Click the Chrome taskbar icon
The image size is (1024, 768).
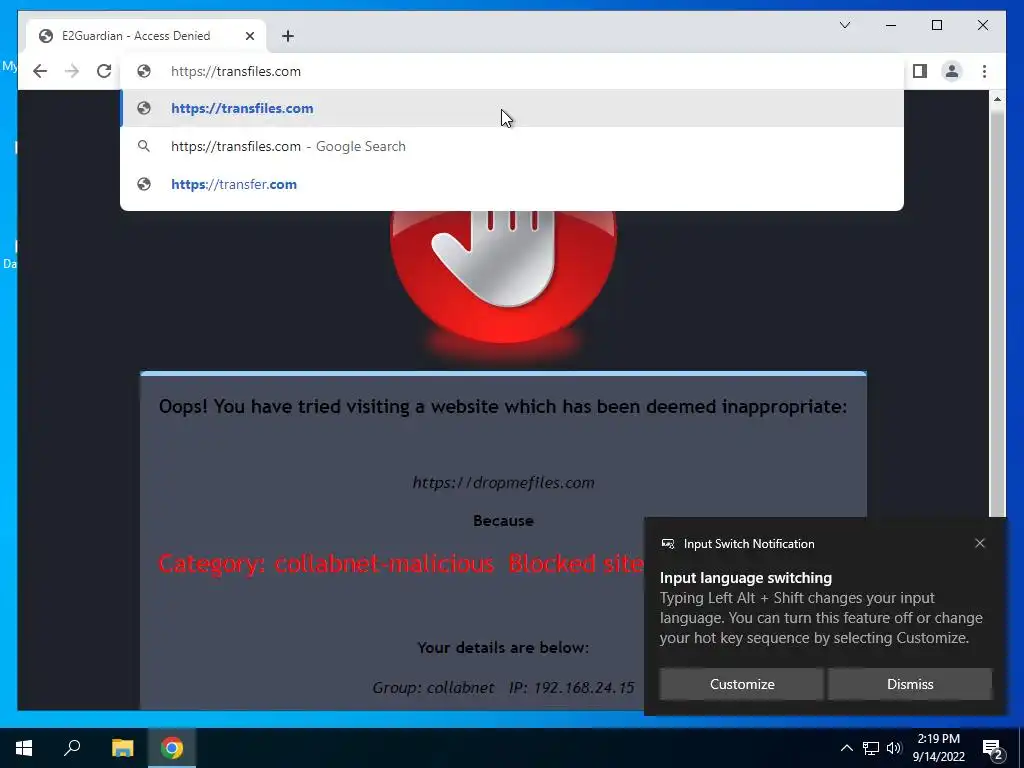(172, 748)
